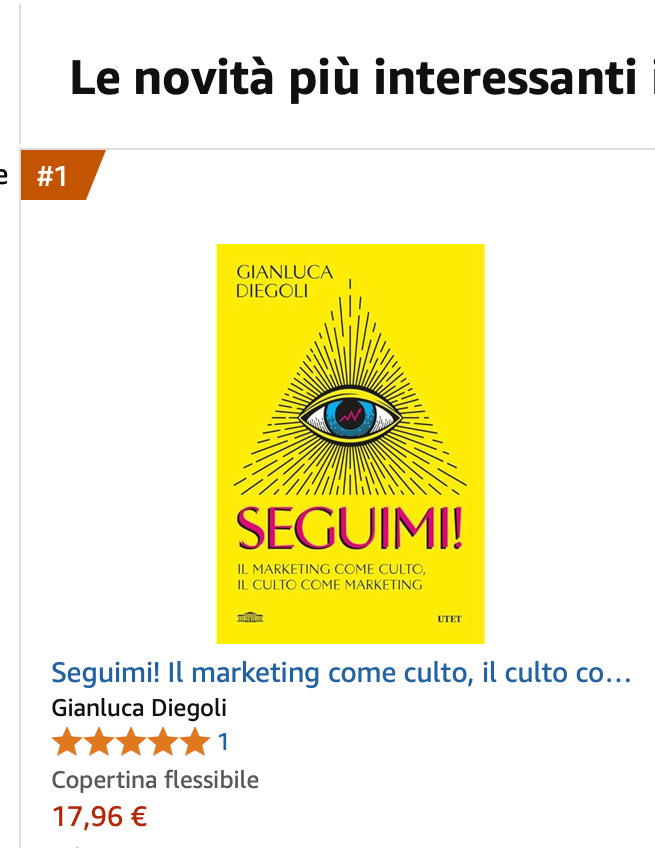Open the review count '1' link
655x848 pixels.
tap(223, 741)
